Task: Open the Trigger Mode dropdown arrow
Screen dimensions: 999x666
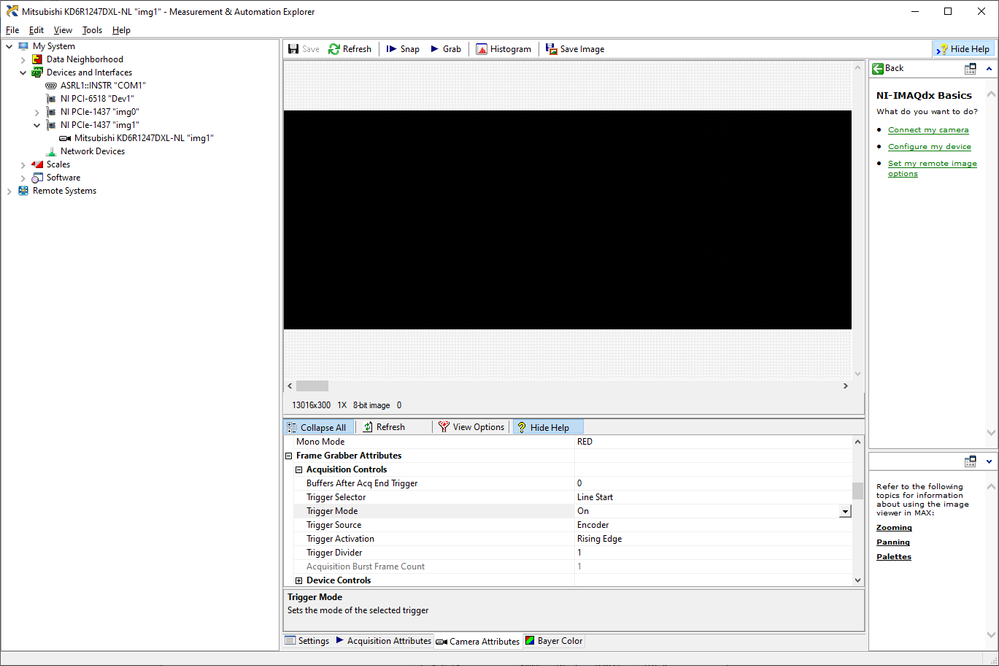Action: coord(845,511)
